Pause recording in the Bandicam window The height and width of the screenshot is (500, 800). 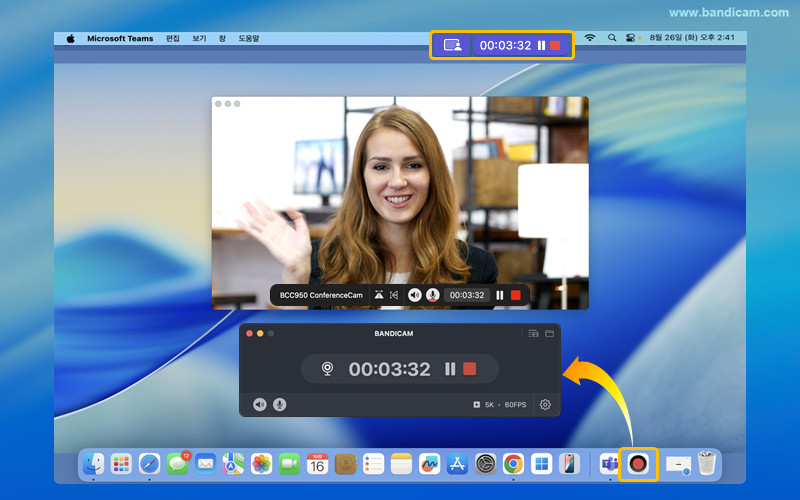point(450,369)
